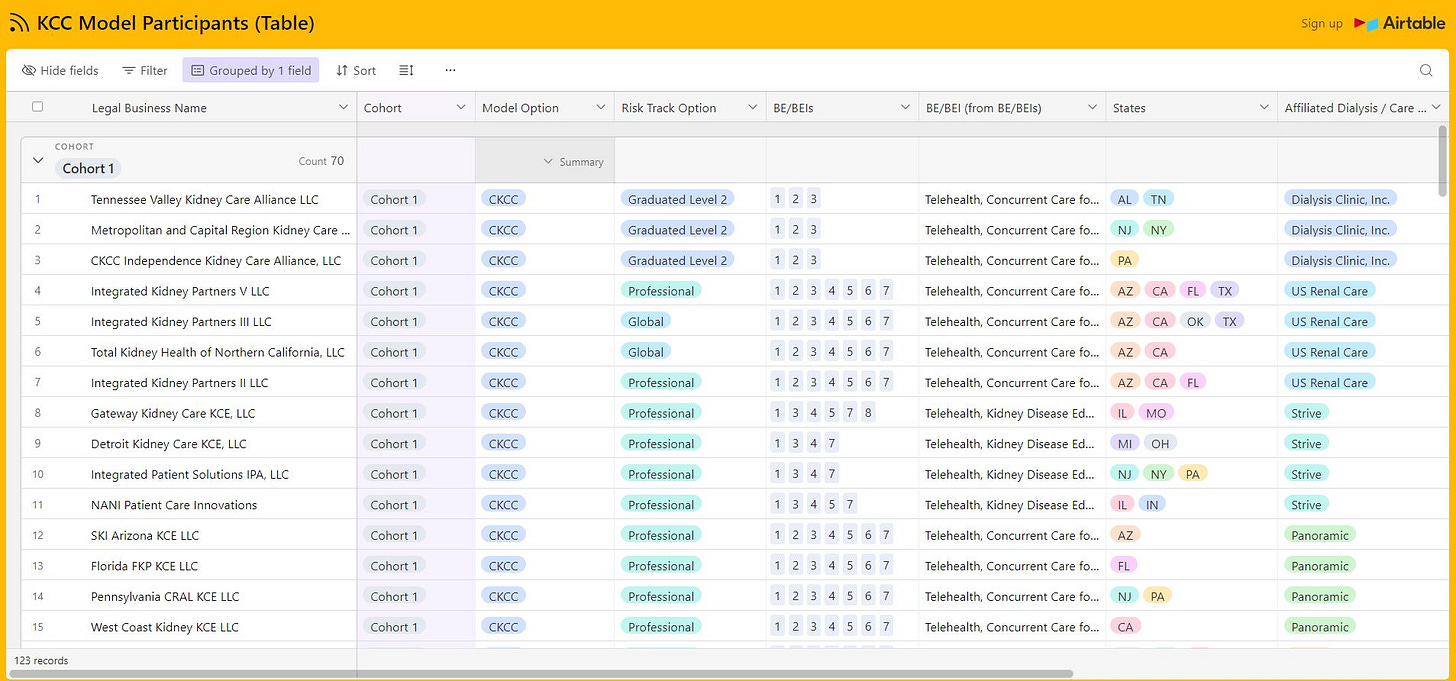
Task: Open the row height icon
Action: [406, 70]
